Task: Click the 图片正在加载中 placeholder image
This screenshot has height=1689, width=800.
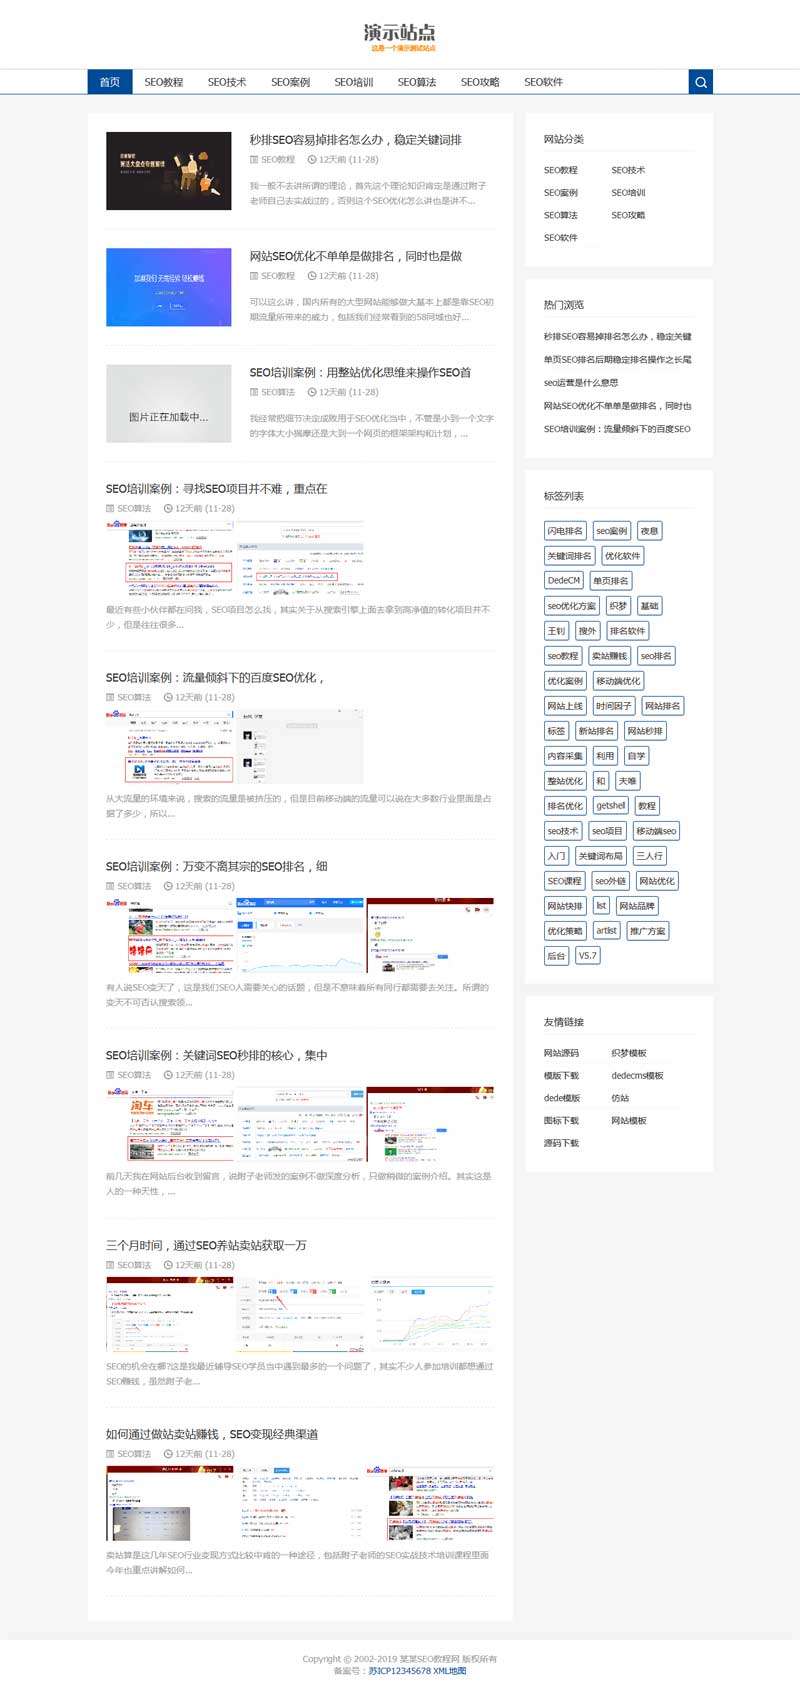Action: tap(168, 403)
